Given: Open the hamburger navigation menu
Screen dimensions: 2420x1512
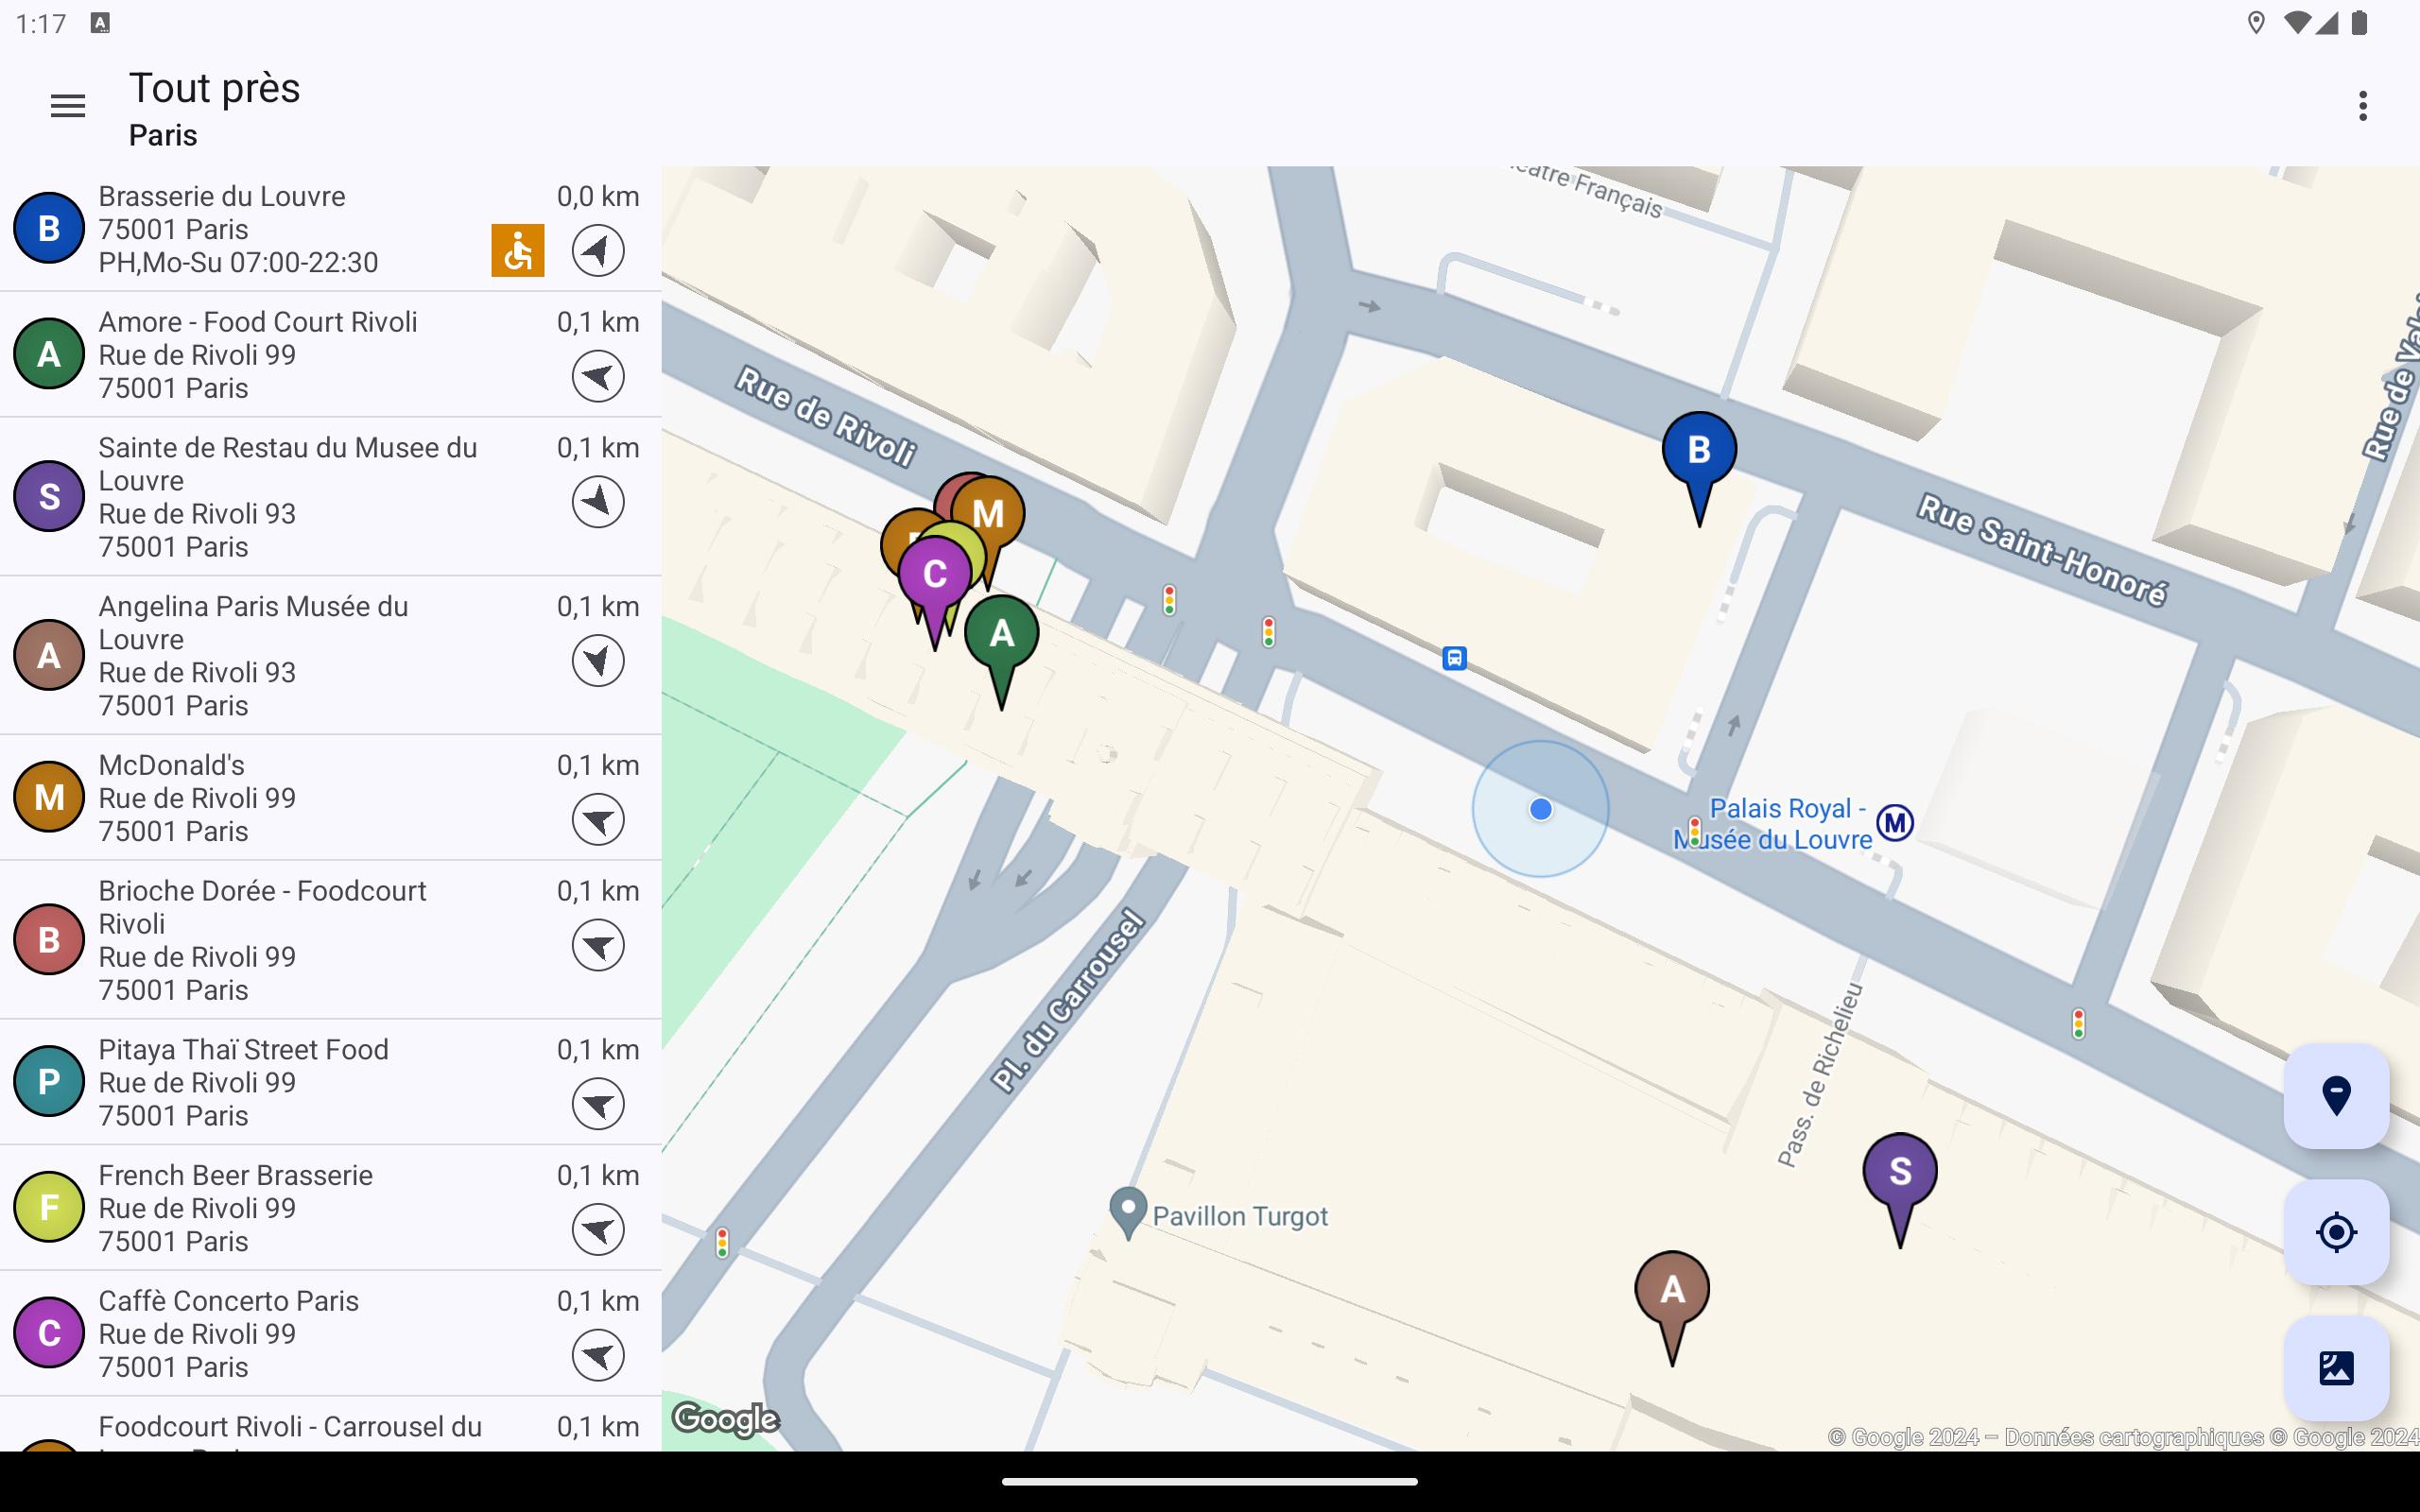Looking at the screenshot, I should pos(68,106).
